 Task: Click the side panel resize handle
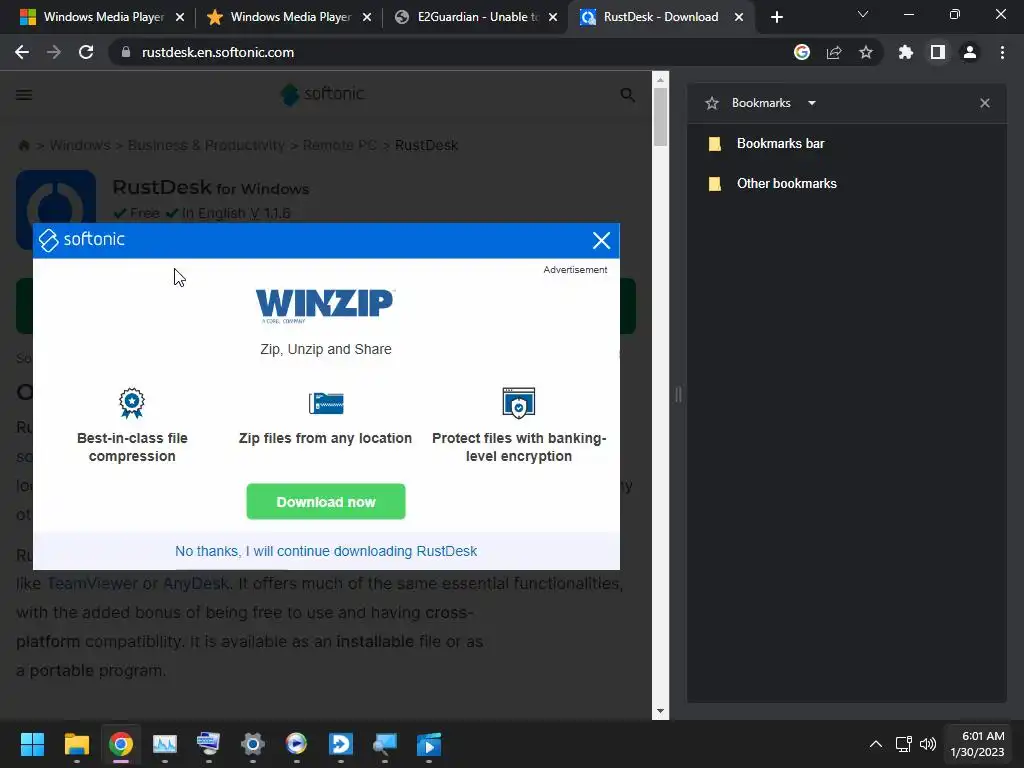(679, 394)
